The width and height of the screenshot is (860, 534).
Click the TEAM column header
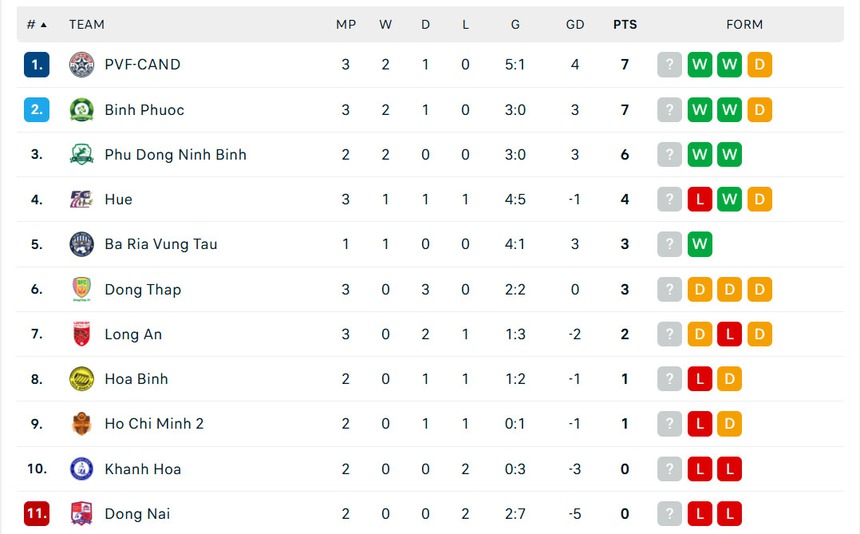click(x=87, y=24)
